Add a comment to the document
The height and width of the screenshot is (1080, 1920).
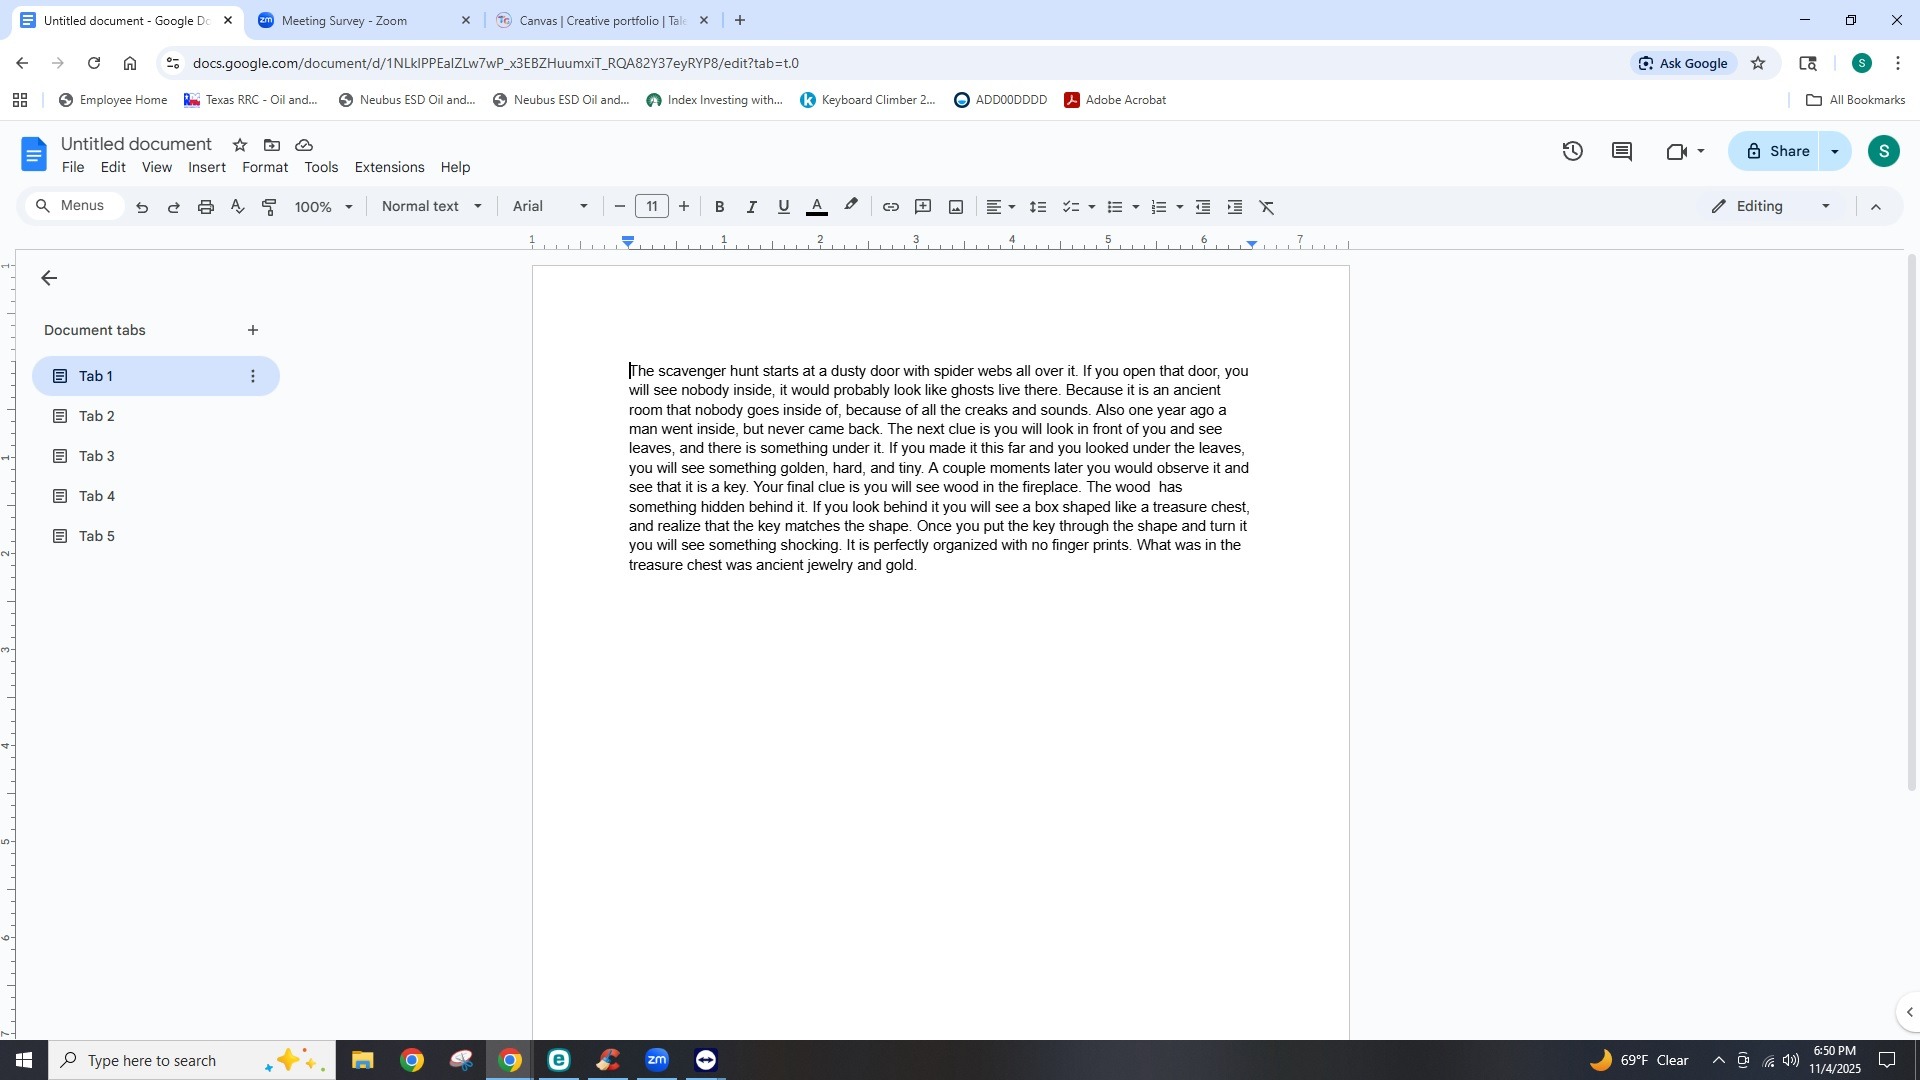pyautogui.click(x=923, y=207)
